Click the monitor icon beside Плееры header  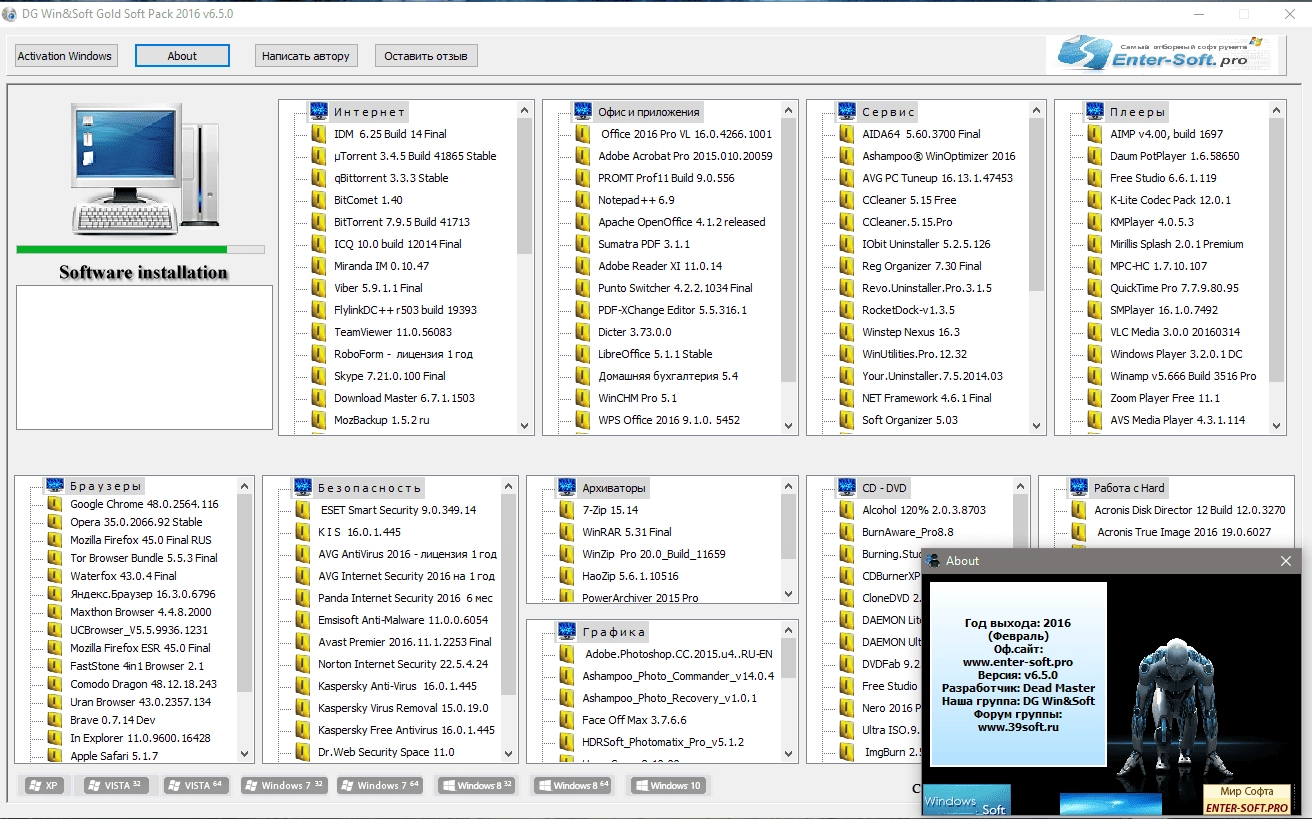click(x=1095, y=111)
